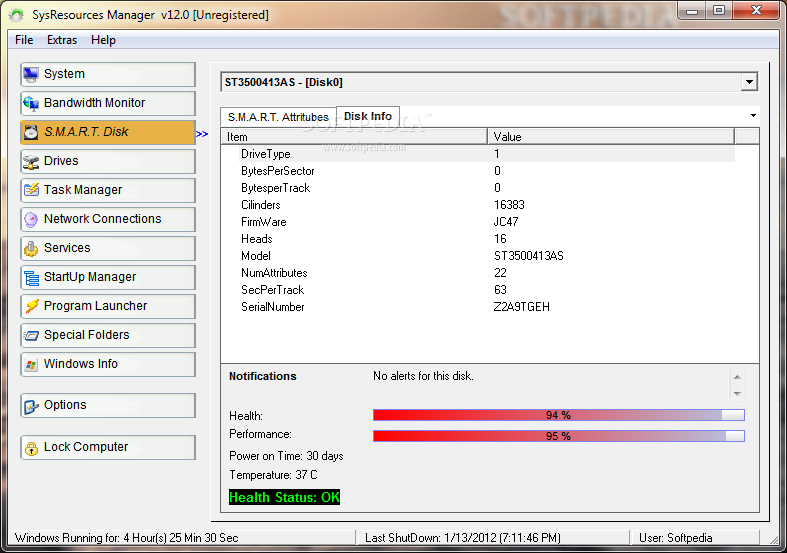Open the Services label
Screen dimensions: 787x553
point(67,248)
